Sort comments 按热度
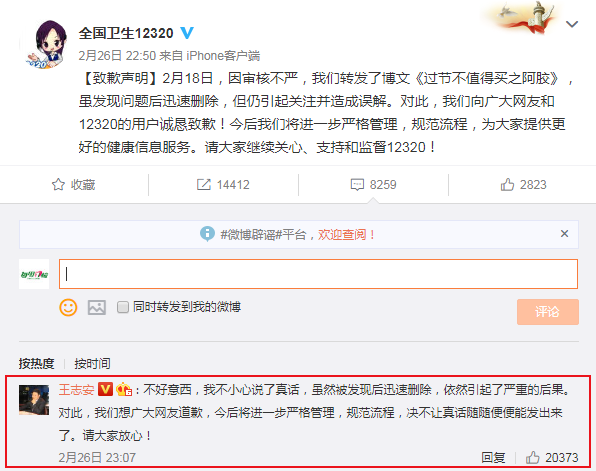The width and height of the screenshot is (596, 471). tap(36, 363)
